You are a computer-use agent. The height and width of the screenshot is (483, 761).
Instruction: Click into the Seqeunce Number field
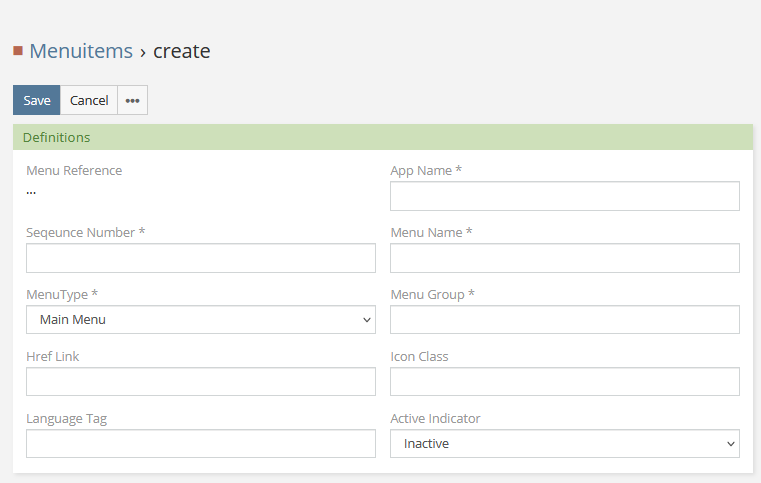(201, 258)
